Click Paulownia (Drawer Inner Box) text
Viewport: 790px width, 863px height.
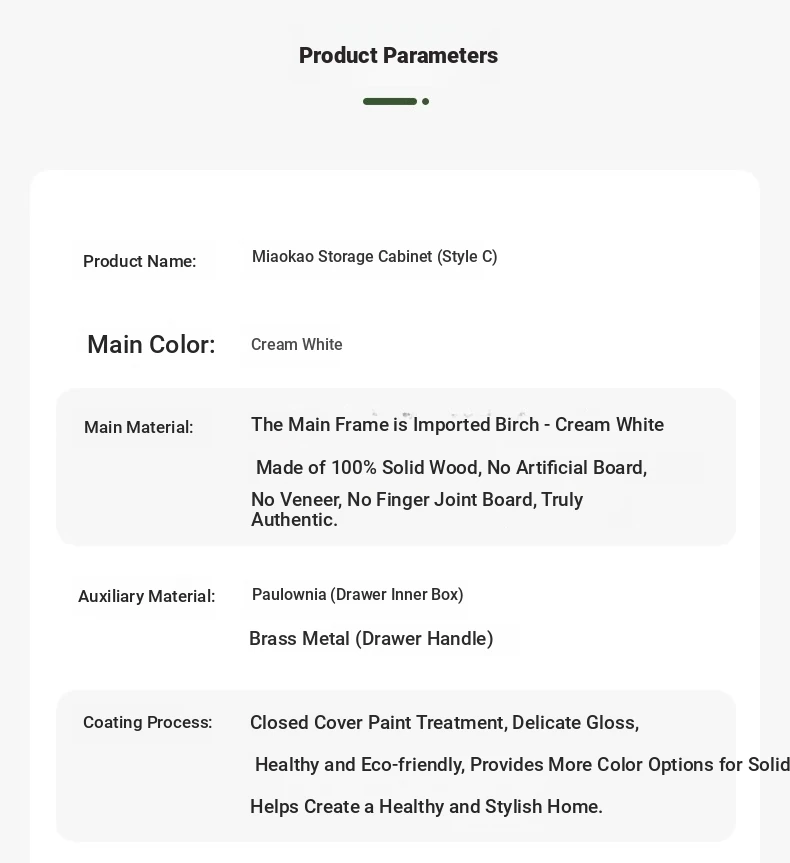(357, 594)
